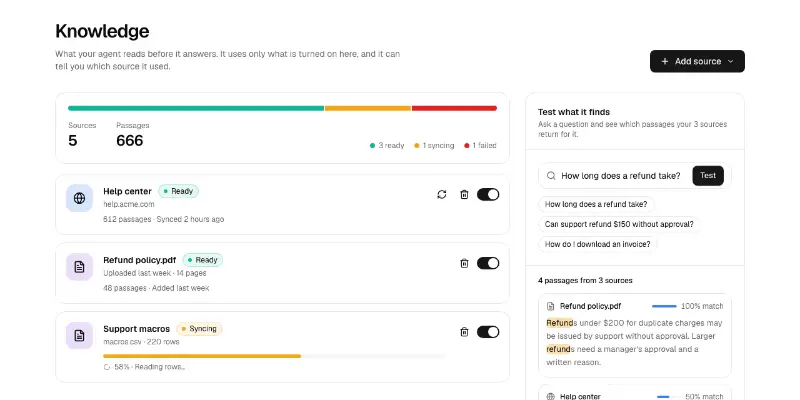
Task: Click the macros.csv 220 rows text
Action: click(x=141, y=342)
